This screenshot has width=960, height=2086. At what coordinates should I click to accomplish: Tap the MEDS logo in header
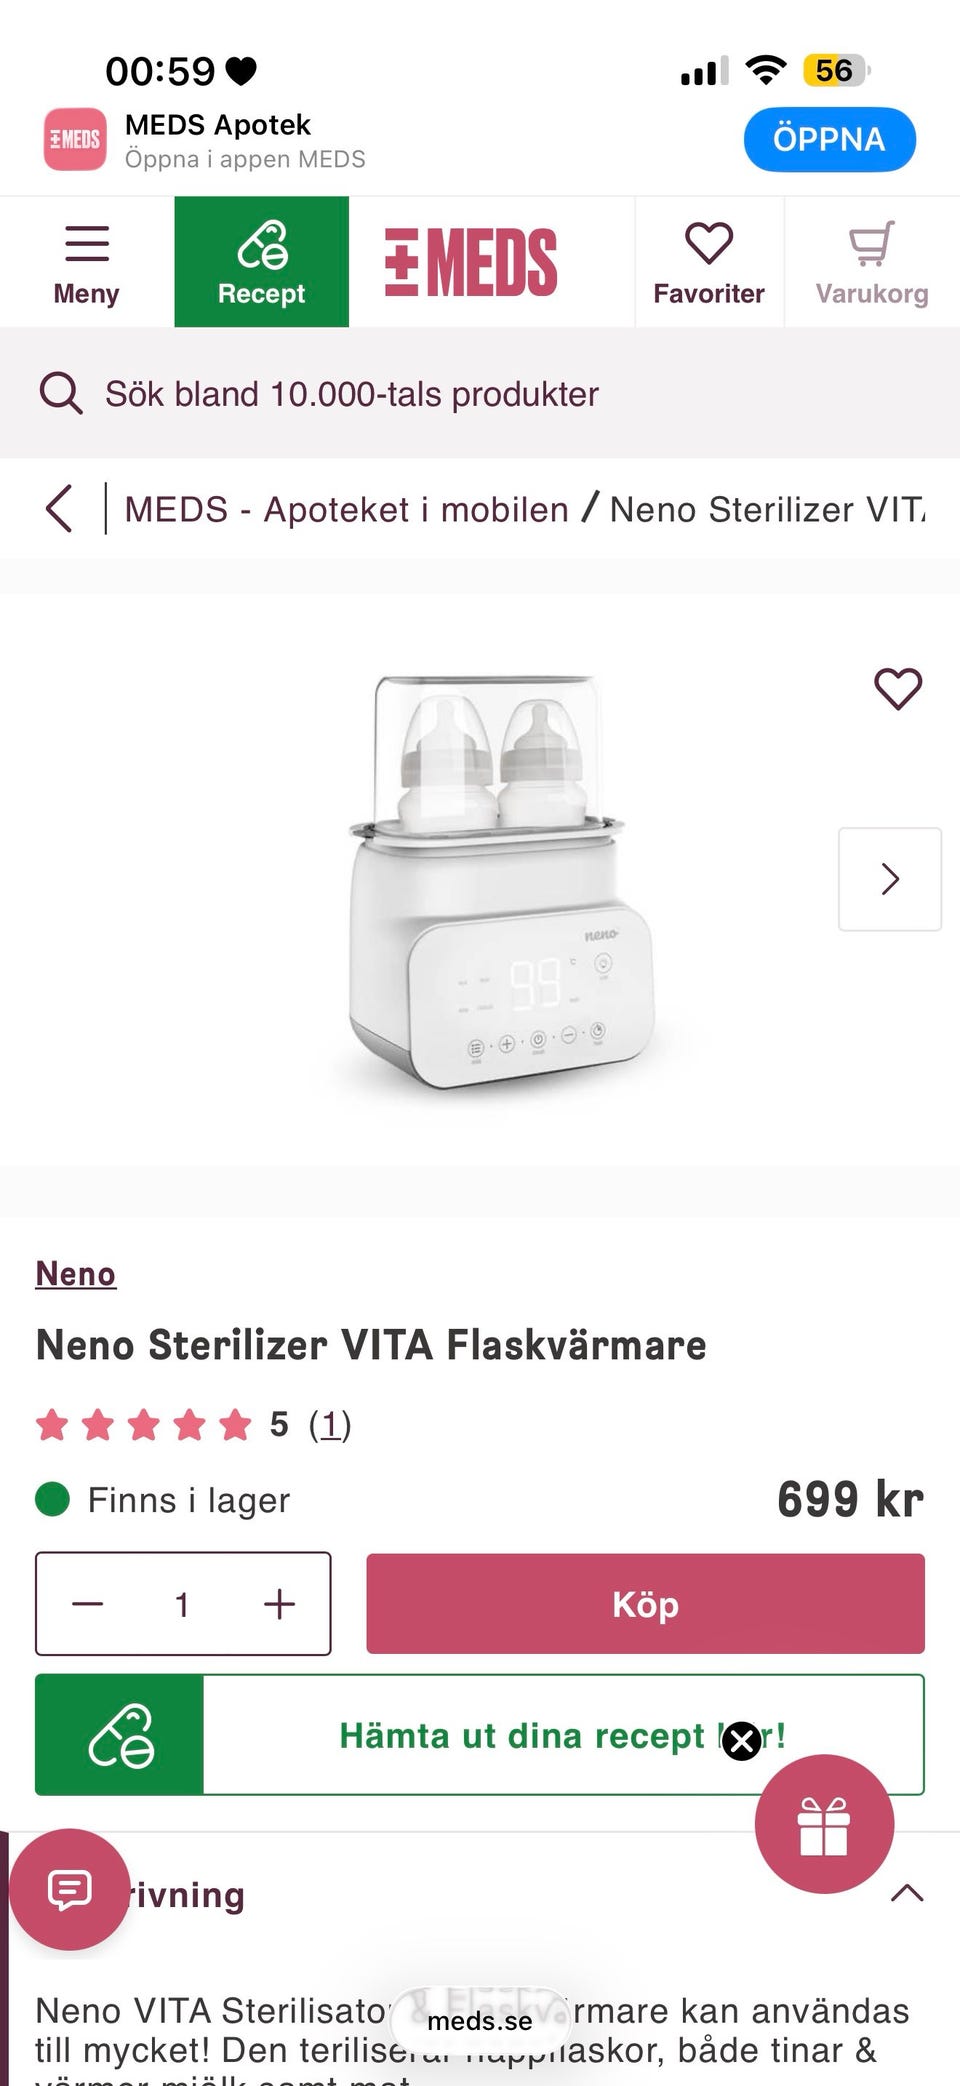(471, 262)
